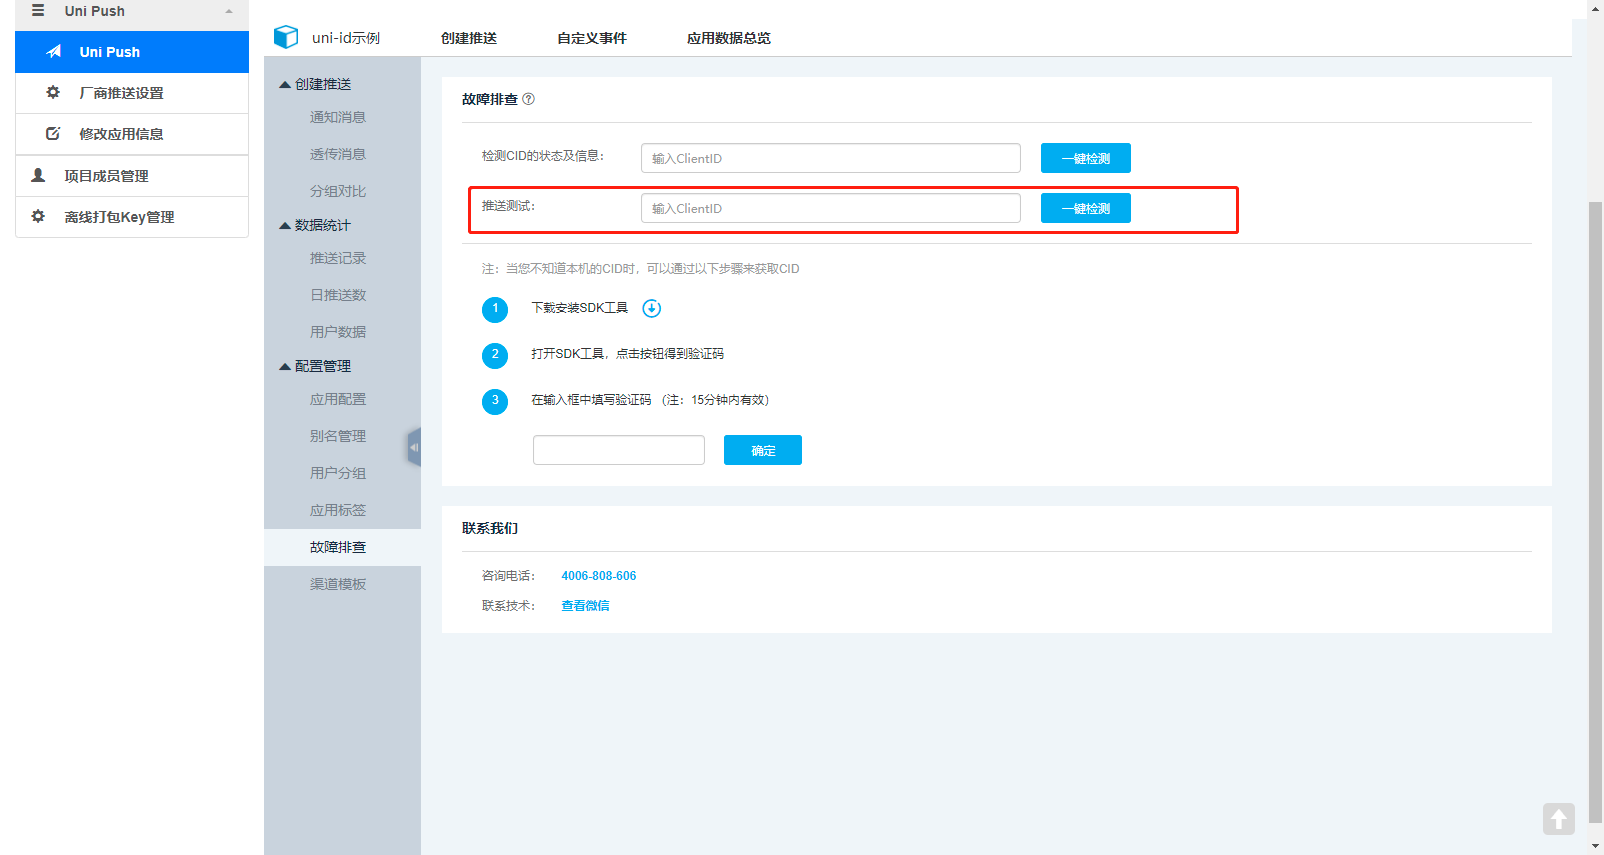
Task: Click 一键检测 button for CID status check
Action: [x=1086, y=158]
